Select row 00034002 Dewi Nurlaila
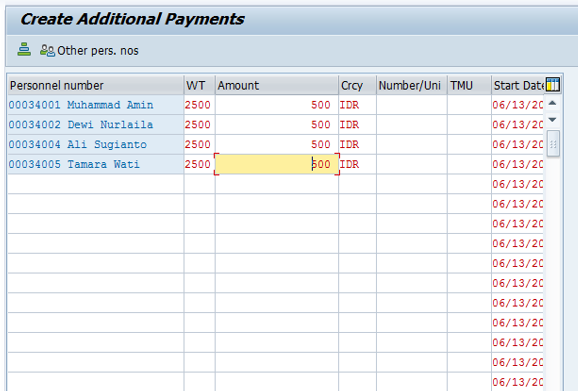 (x=95, y=125)
